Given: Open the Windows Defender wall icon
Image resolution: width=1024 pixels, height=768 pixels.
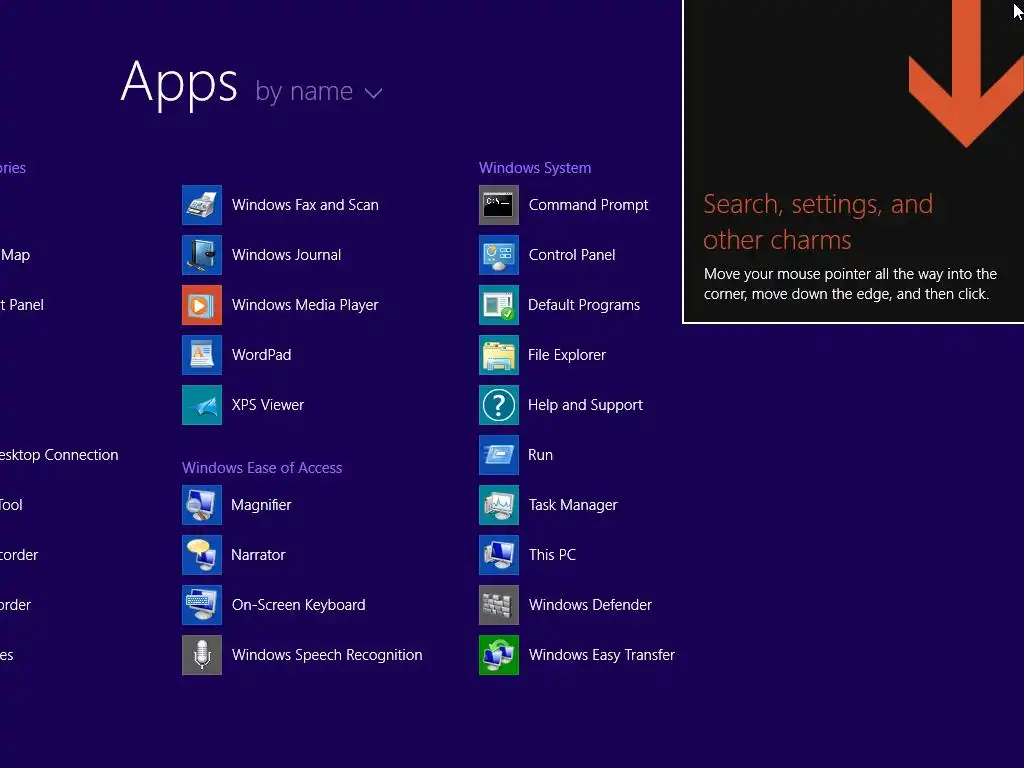Looking at the screenshot, I should click(499, 605).
